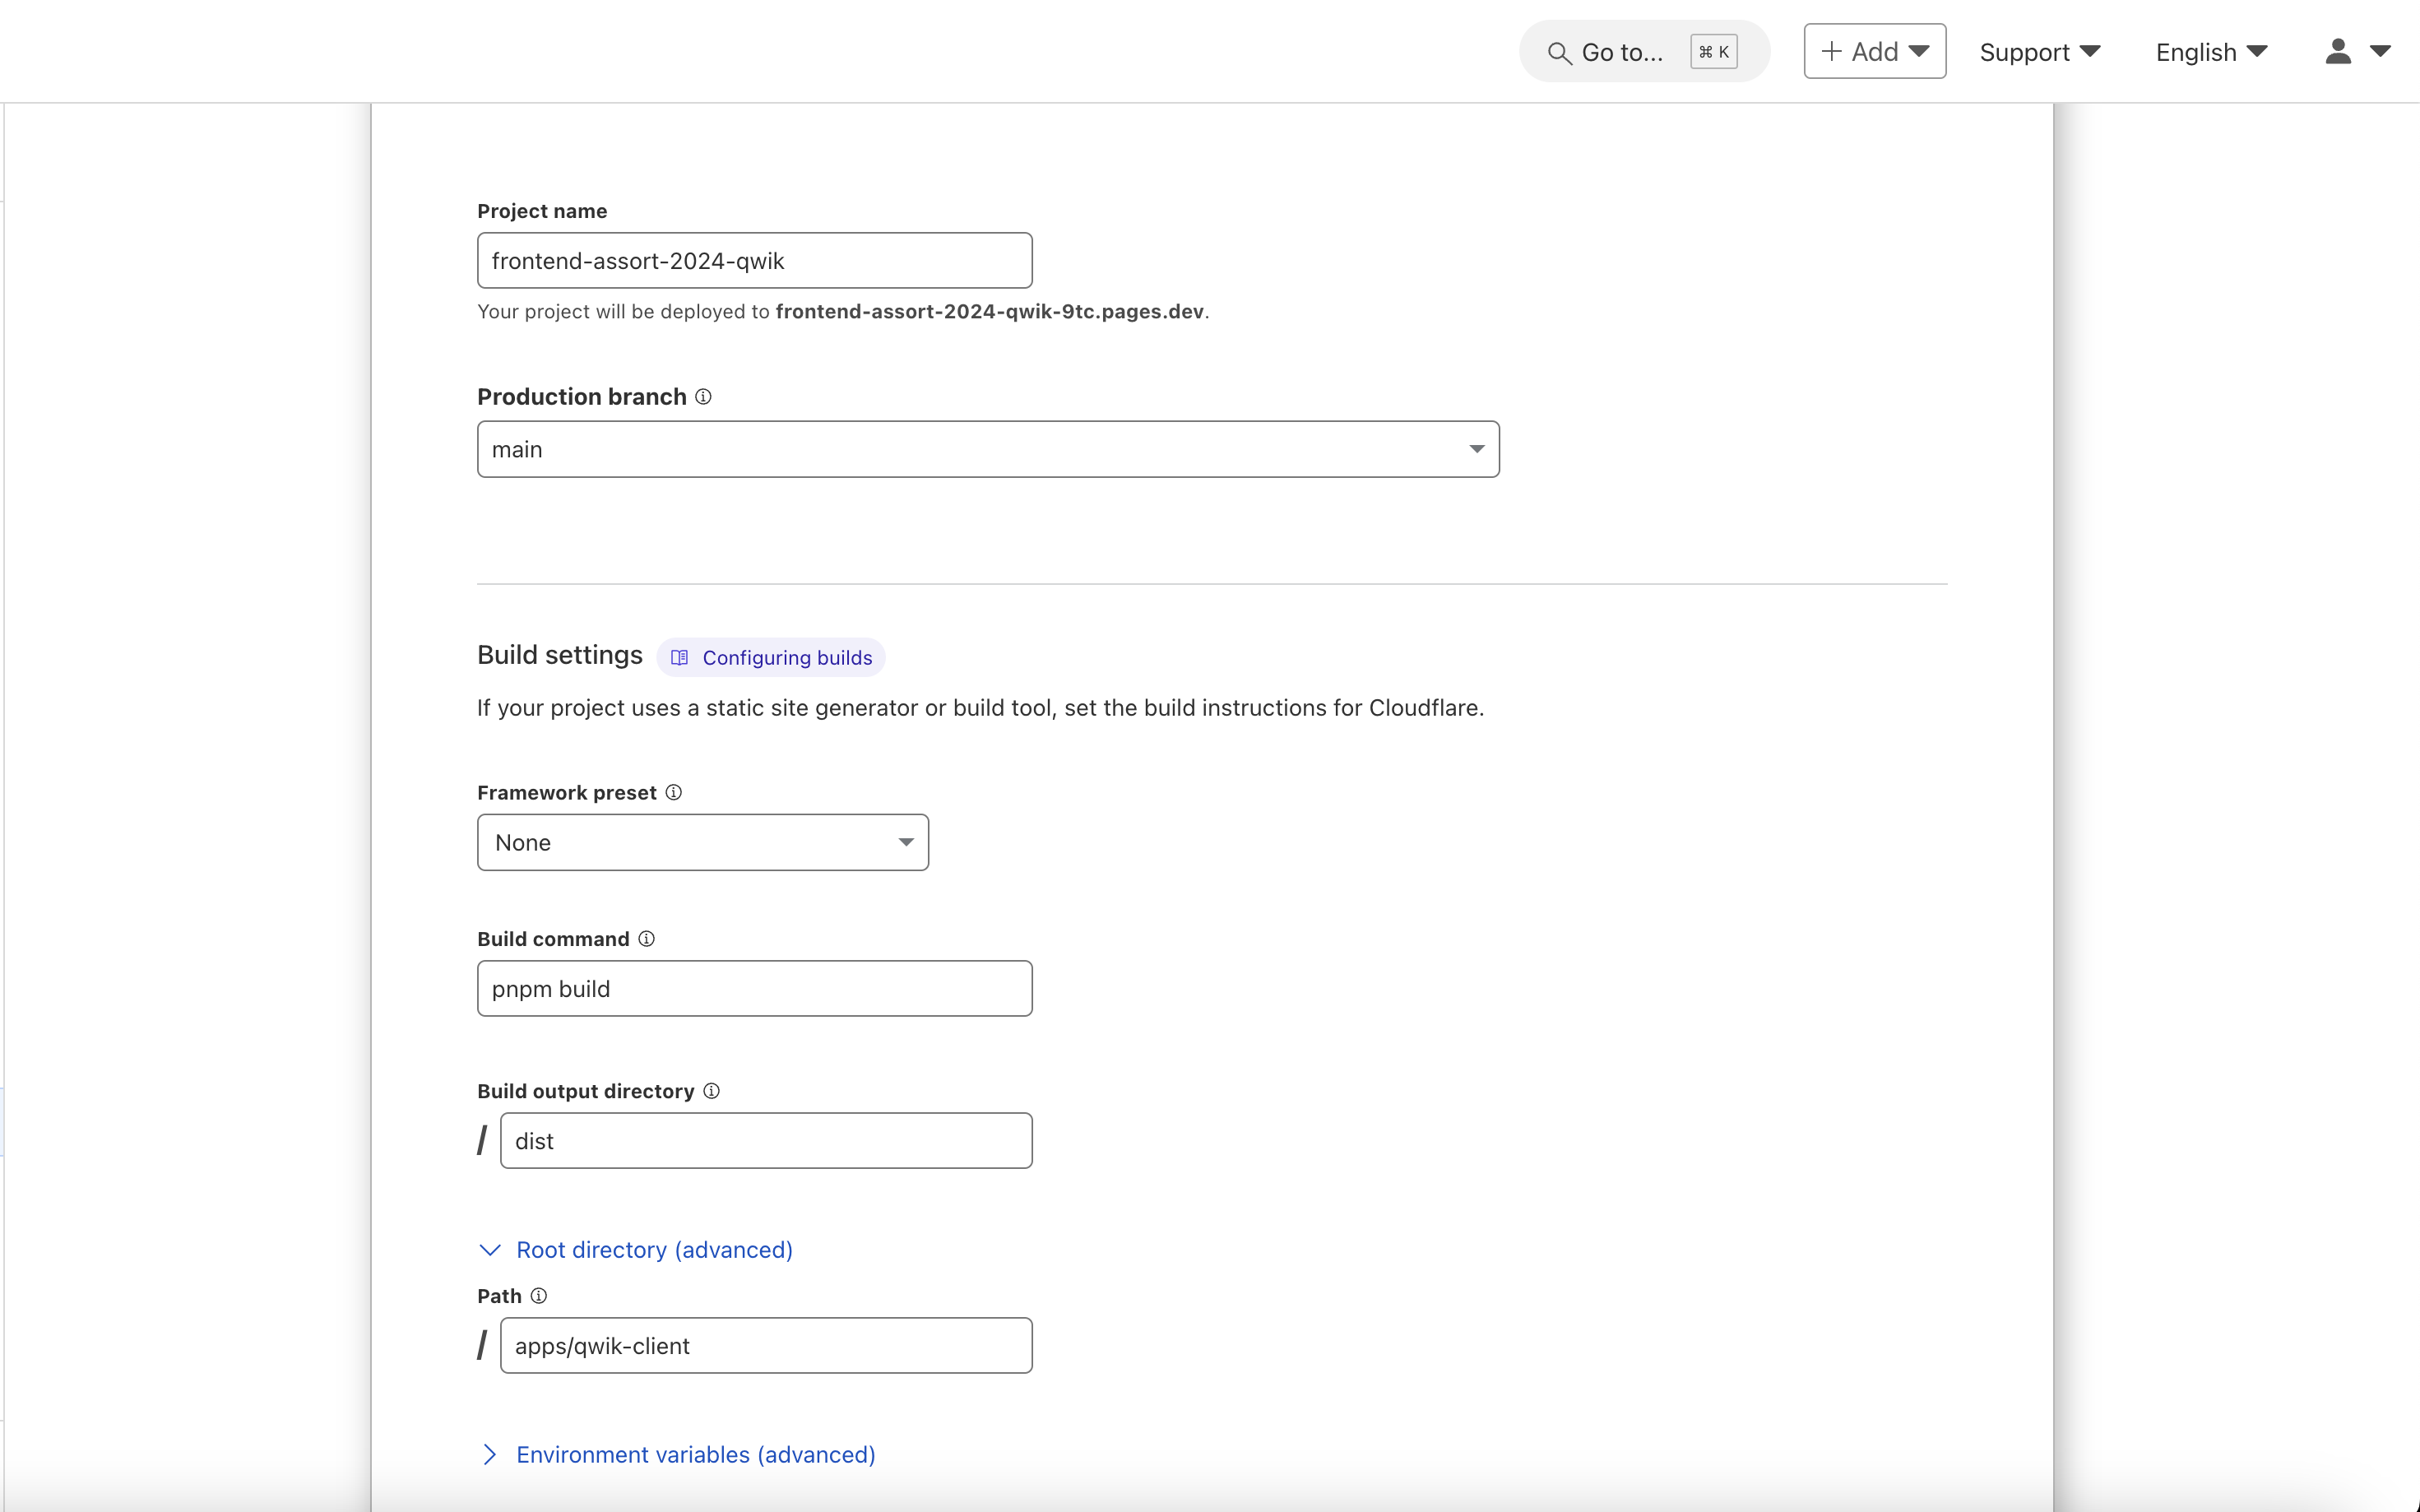Open the Support menu
This screenshot has width=2420, height=1512.
click(2039, 52)
